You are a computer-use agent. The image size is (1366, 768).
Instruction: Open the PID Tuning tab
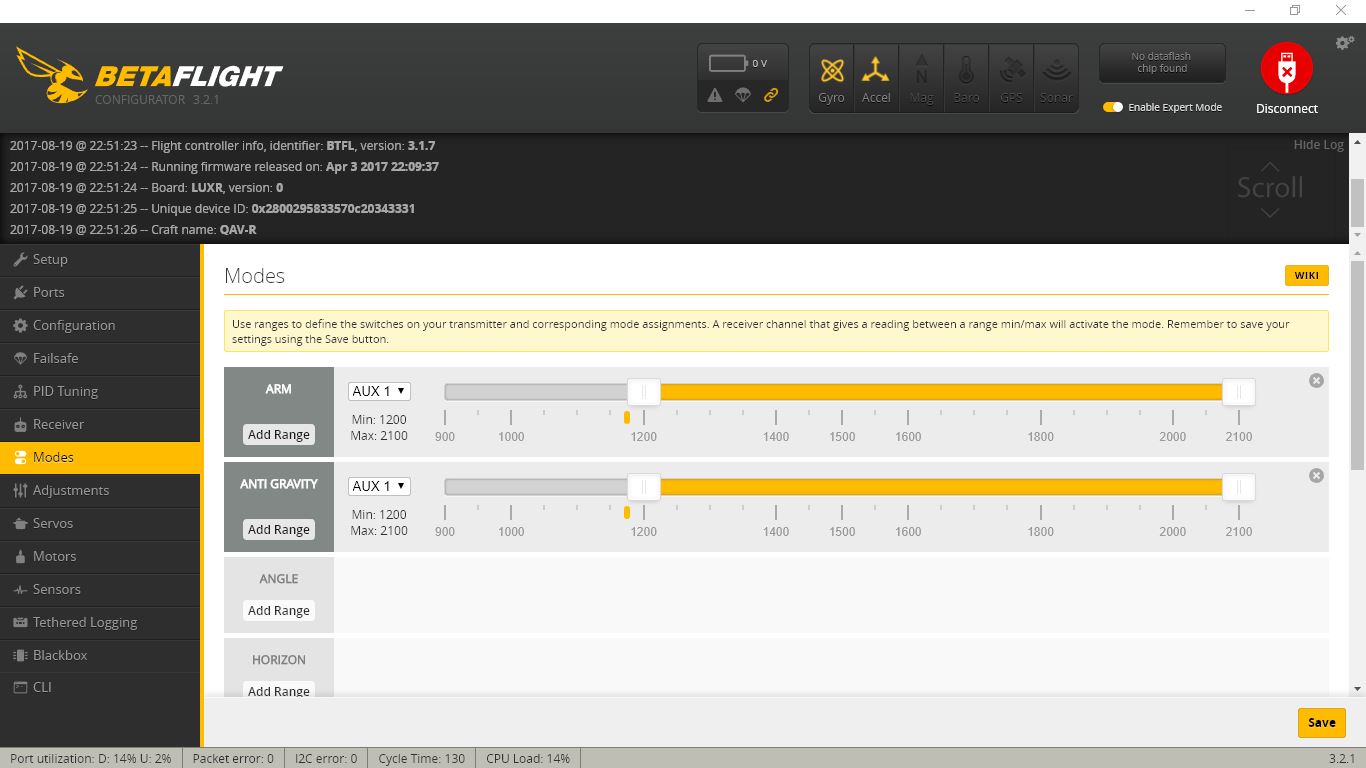coord(100,391)
